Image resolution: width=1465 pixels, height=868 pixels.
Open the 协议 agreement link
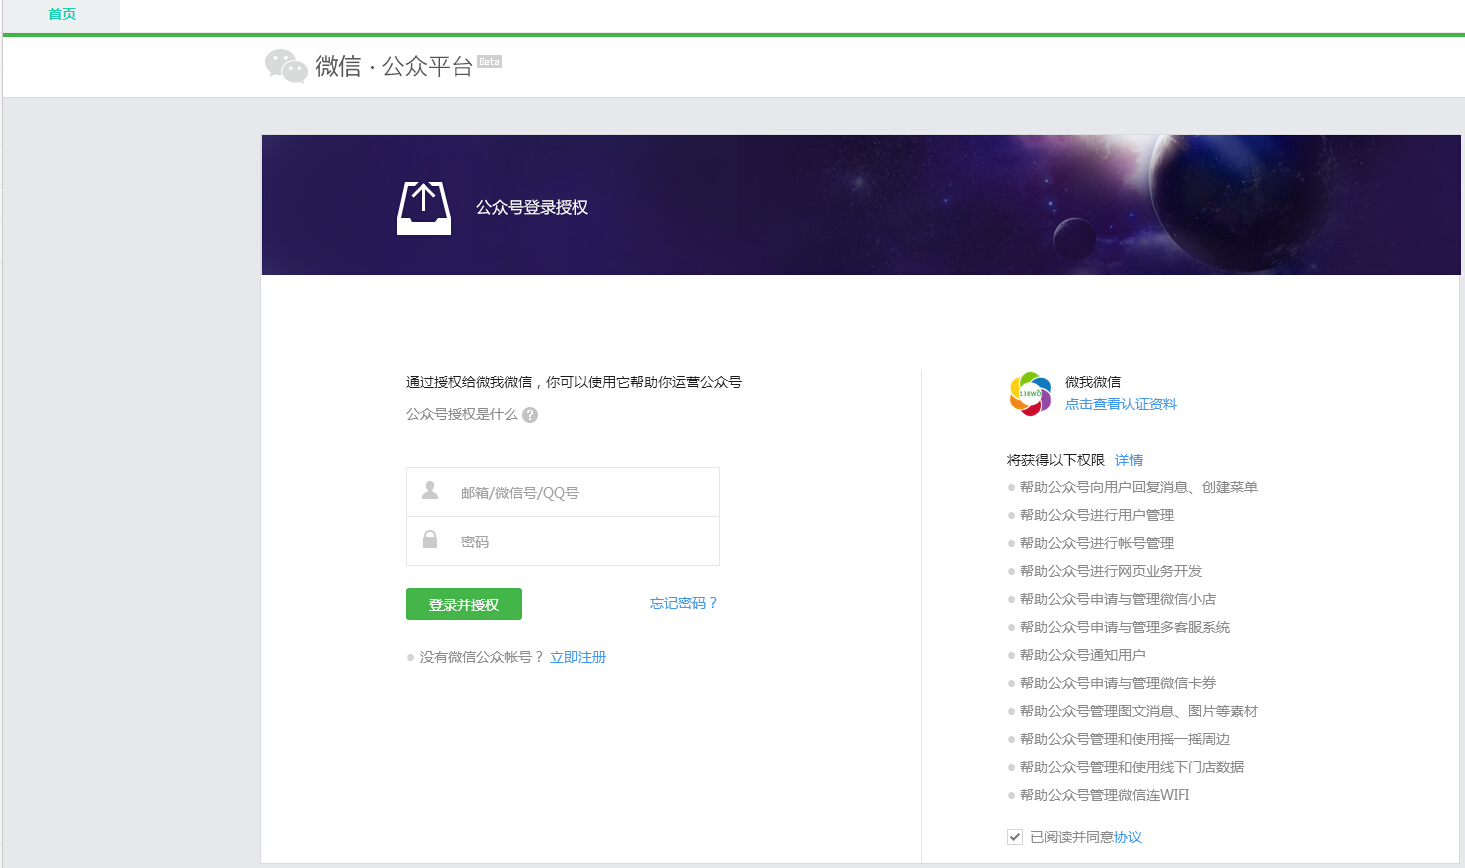(1128, 837)
